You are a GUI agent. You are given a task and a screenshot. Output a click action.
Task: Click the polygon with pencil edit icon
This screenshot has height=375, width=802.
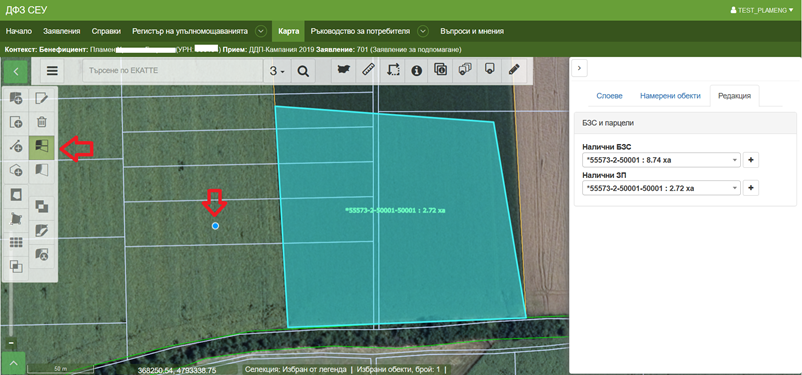[41, 230]
